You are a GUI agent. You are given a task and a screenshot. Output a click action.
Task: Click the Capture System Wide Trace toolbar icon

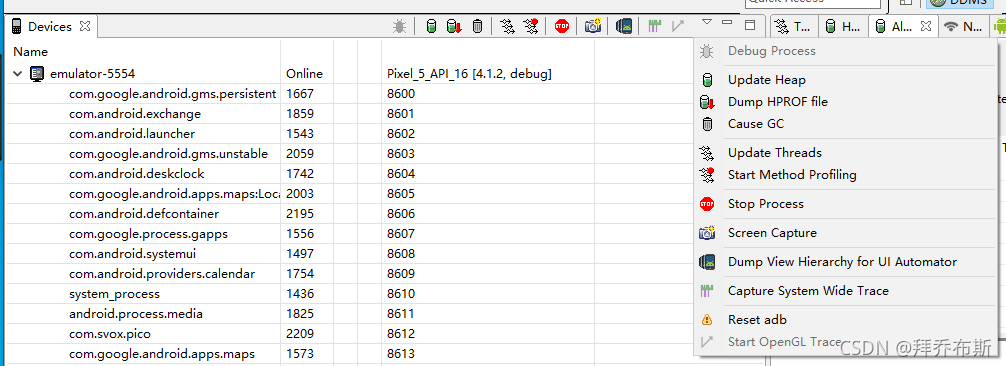click(654, 26)
